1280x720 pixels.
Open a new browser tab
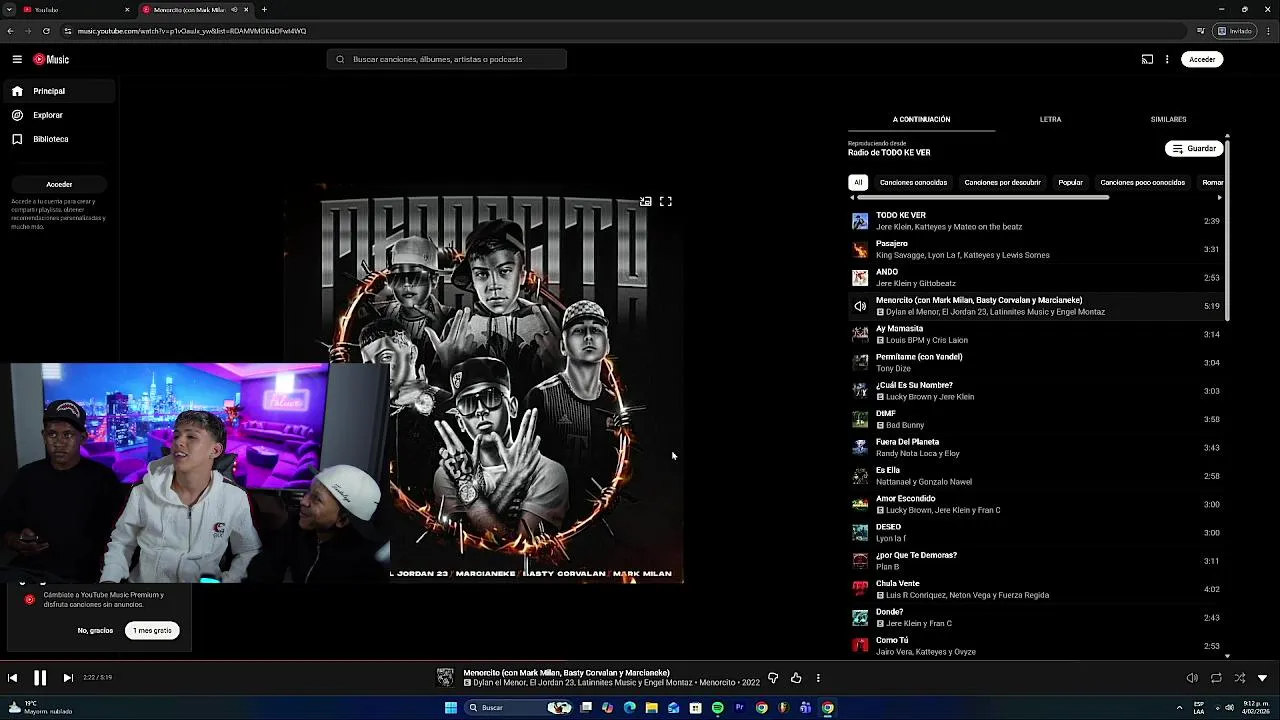pos(264,9)
